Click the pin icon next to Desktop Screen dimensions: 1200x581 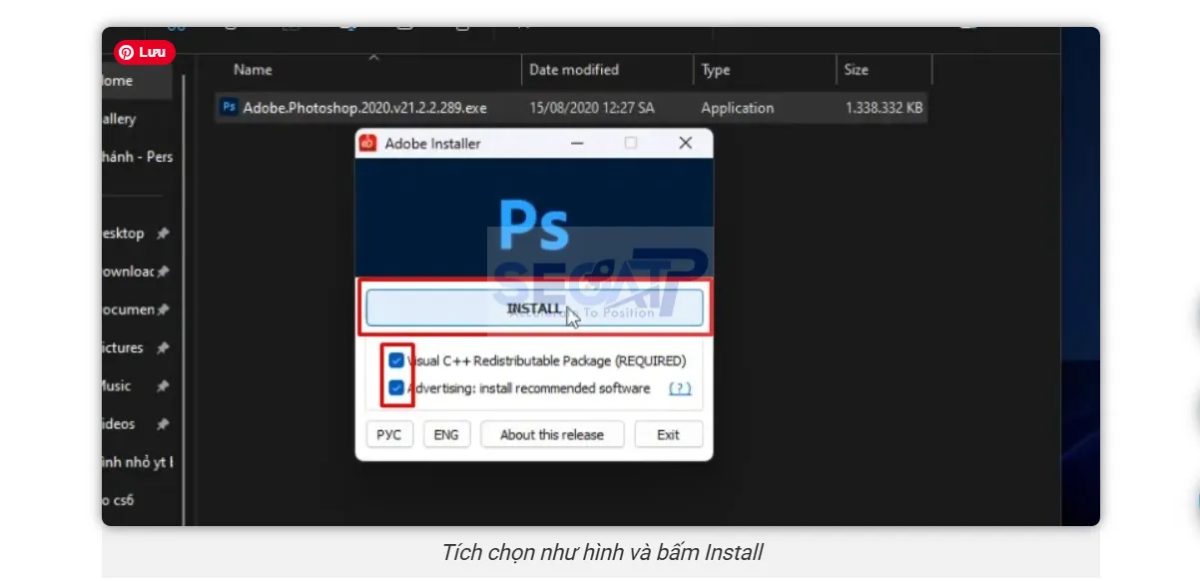click(x=161, y=233)
